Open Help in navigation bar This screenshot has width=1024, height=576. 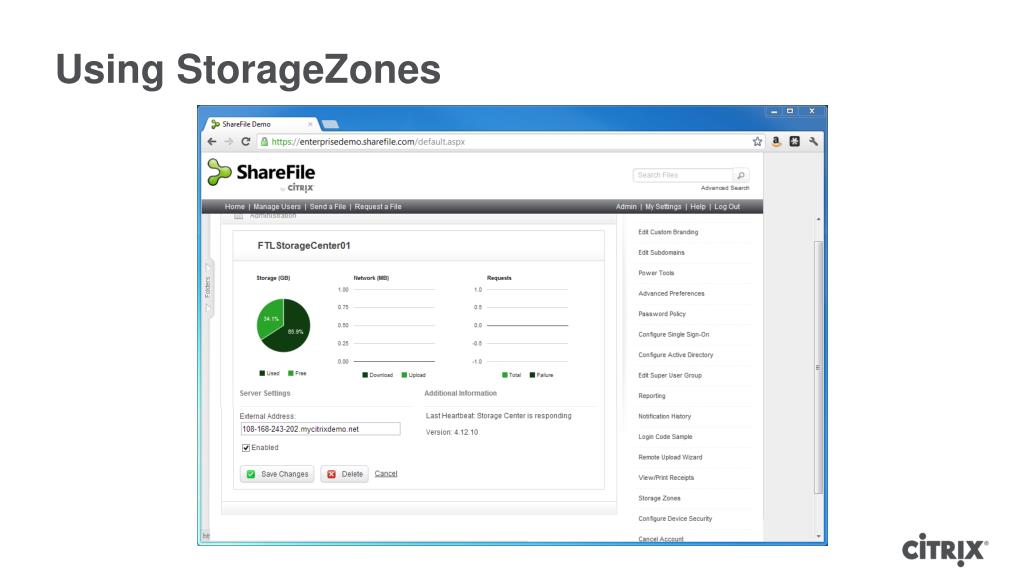tap(698, 206)
